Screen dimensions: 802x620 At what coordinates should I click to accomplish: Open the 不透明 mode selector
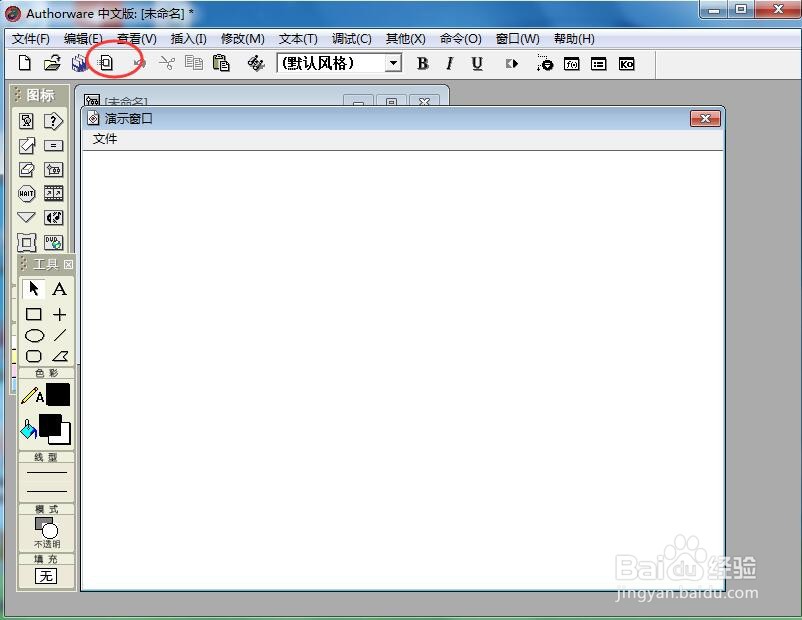coord(47,533)
